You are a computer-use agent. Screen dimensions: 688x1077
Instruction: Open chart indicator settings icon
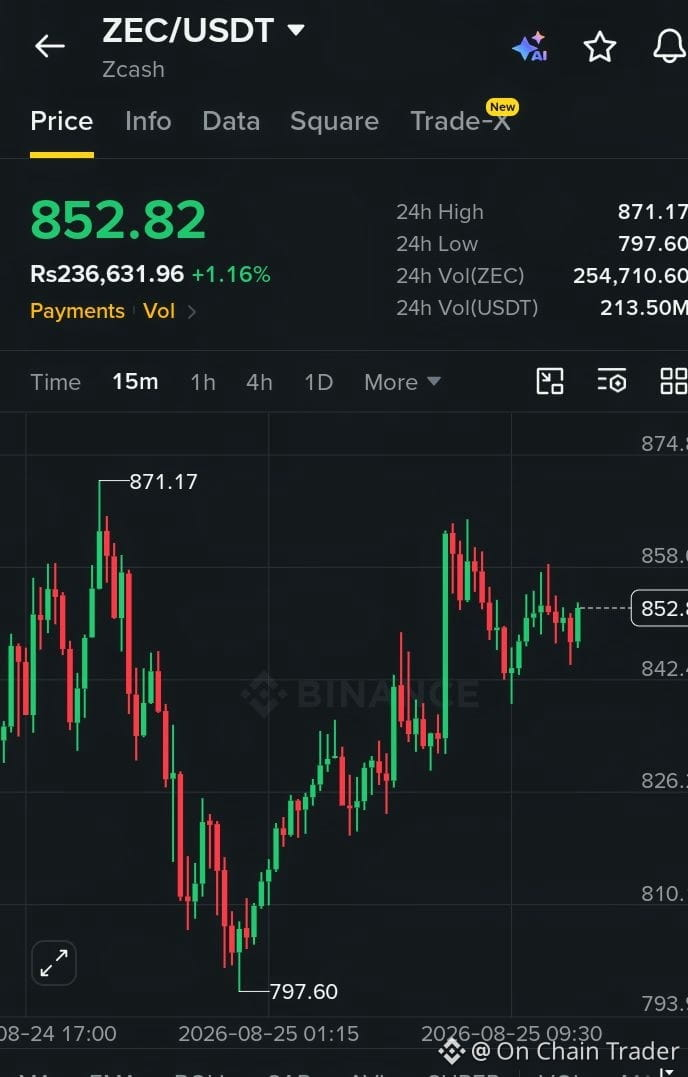tap(611, 381)
